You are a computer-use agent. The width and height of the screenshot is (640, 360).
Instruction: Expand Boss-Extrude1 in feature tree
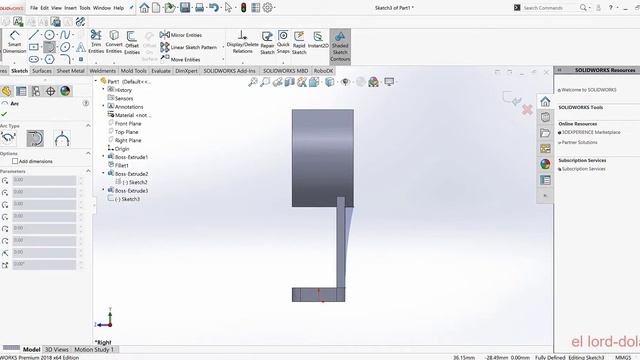point(104,156)
